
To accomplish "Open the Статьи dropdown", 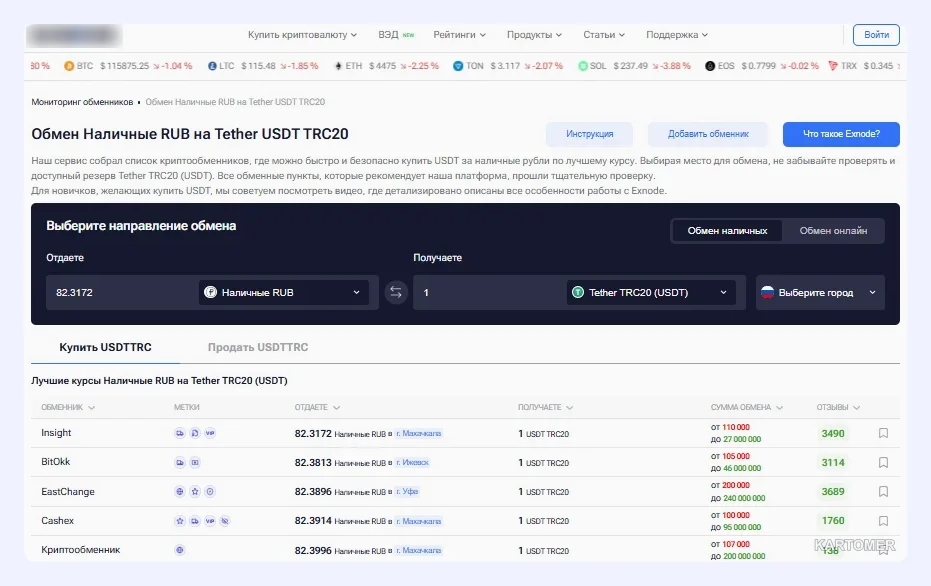I will tap(604, 35).
